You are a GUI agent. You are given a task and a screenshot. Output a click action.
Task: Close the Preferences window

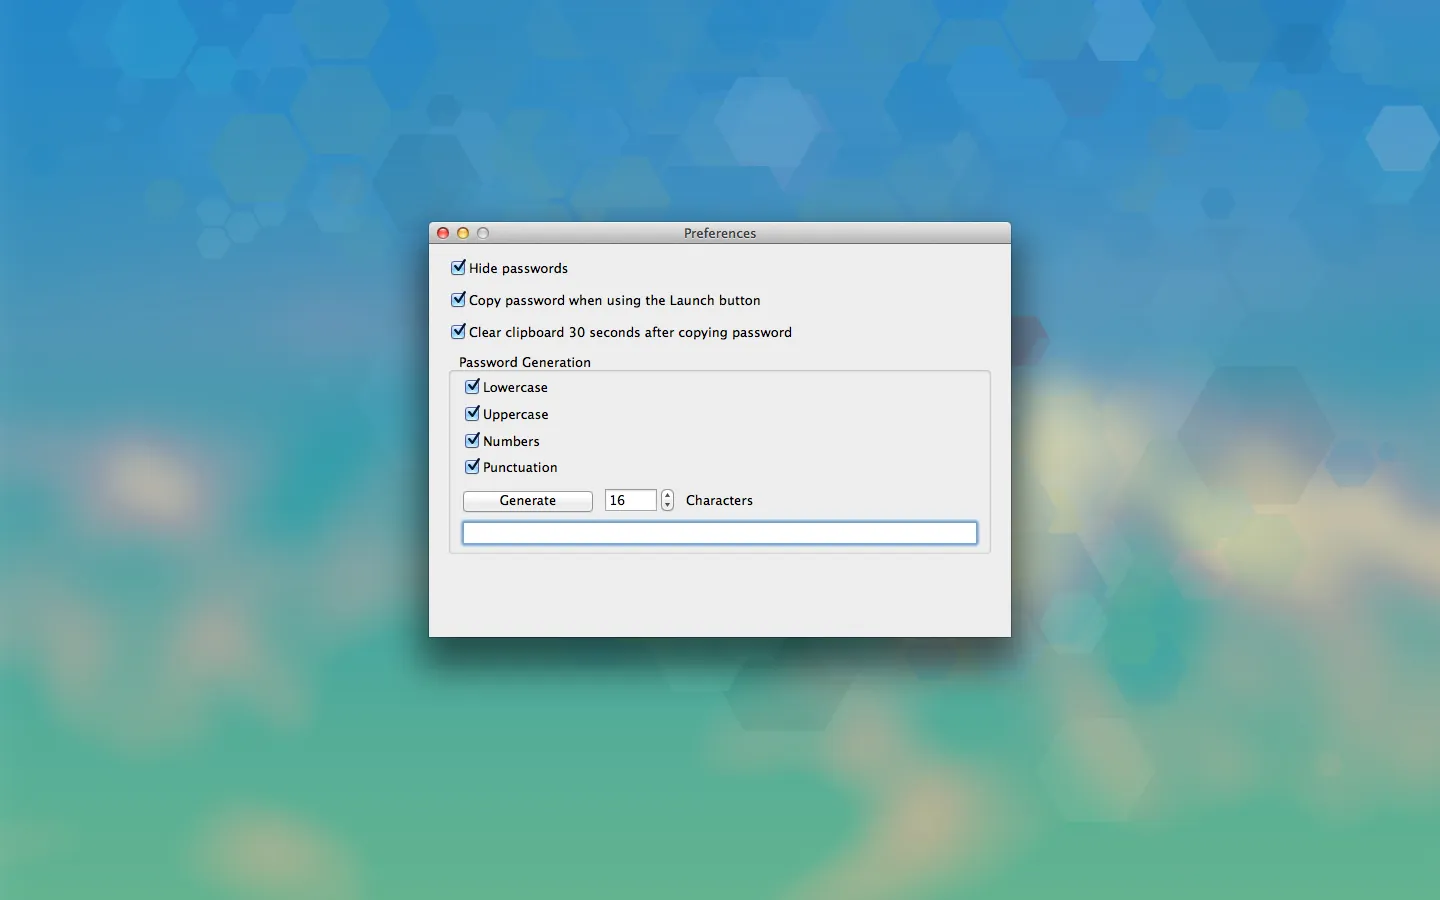(x=443, y=233)
